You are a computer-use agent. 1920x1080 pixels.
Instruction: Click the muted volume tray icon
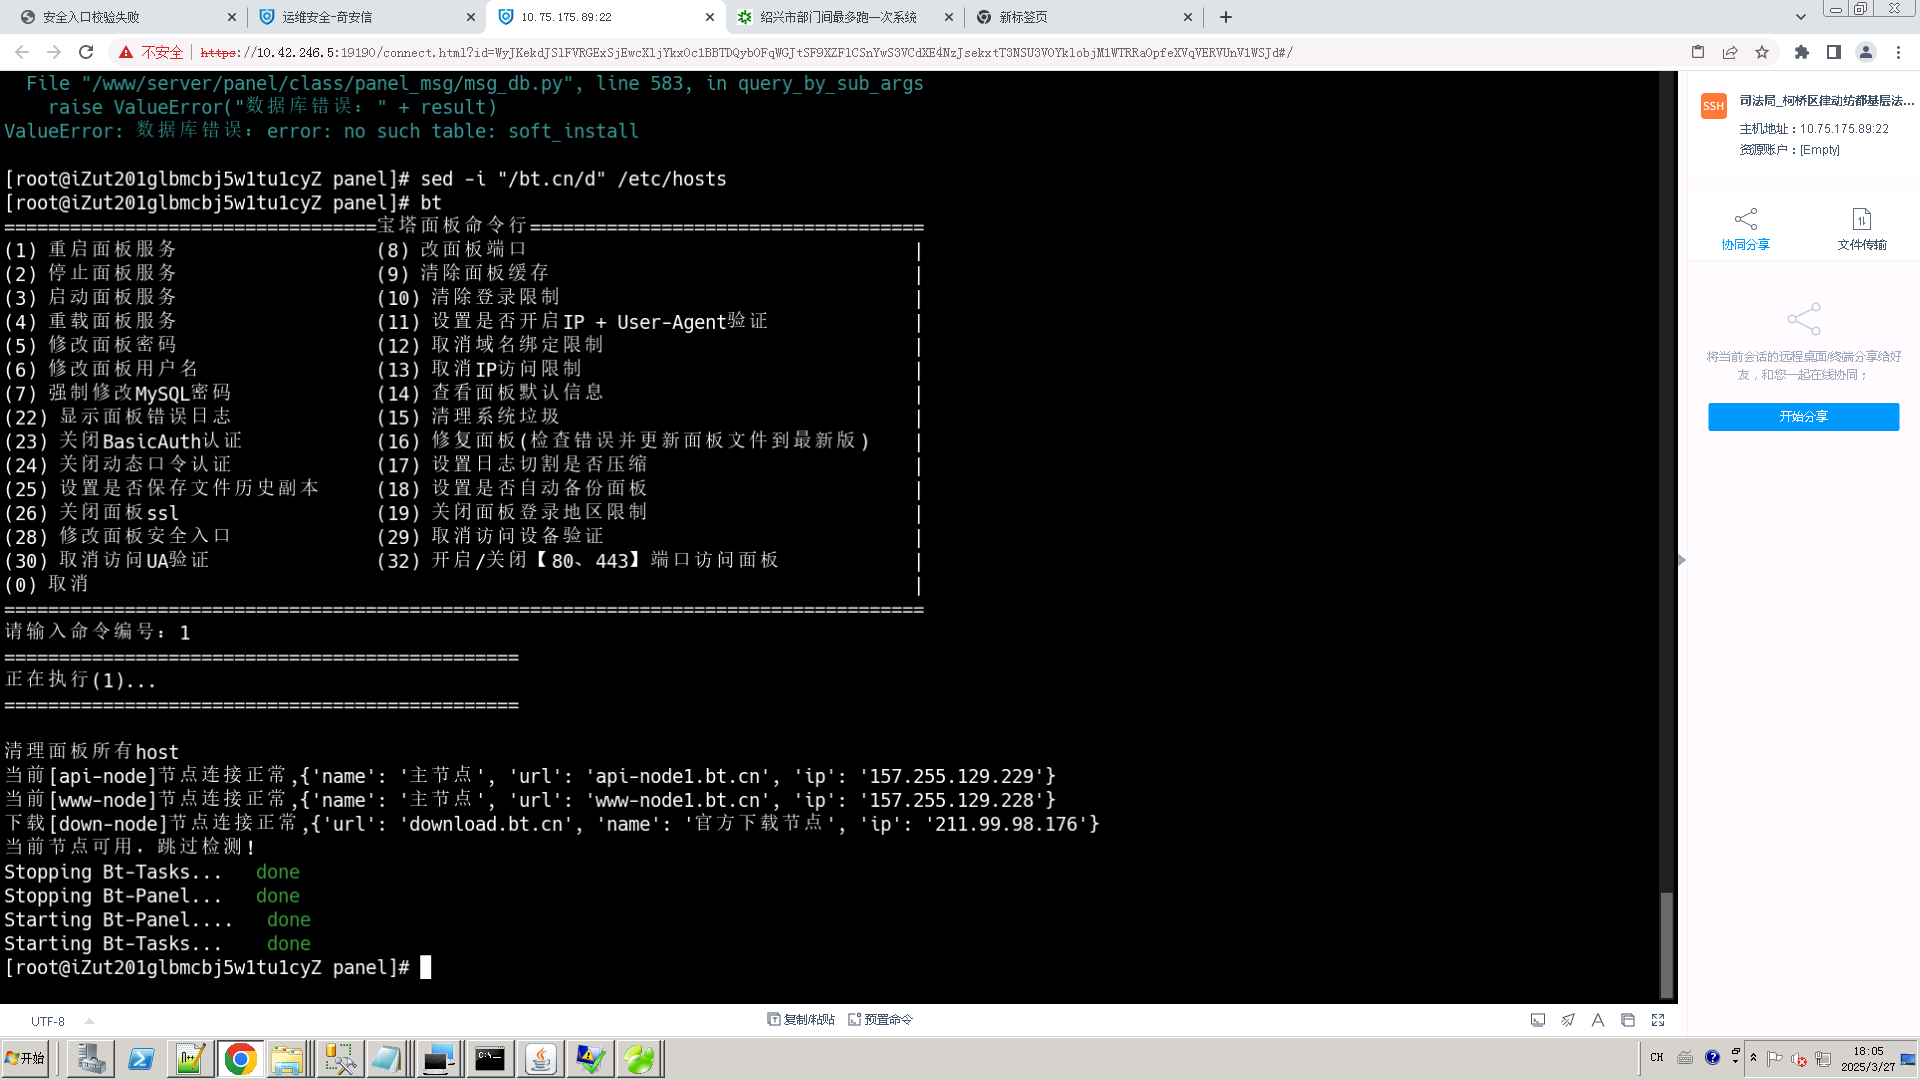pyautogui.click(x=1799, y=1058)
